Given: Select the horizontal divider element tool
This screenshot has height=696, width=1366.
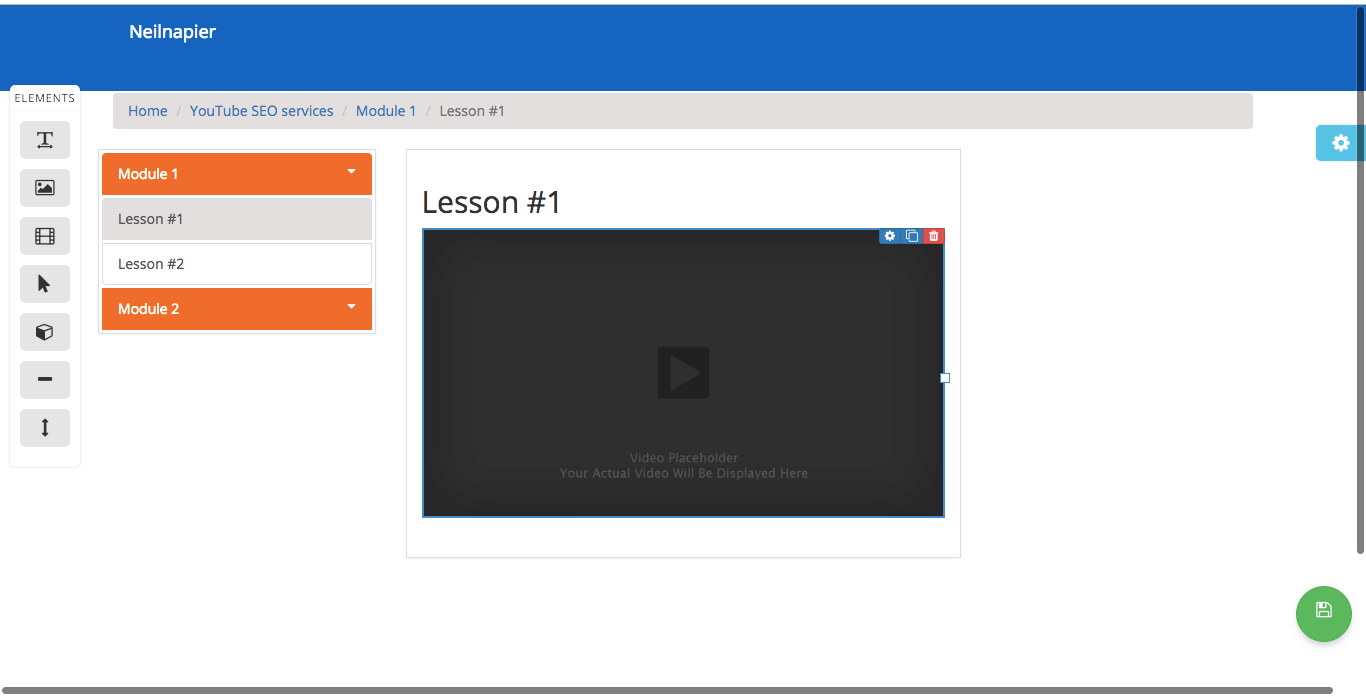Looking at the screenshot, I should tap(45, 380).
